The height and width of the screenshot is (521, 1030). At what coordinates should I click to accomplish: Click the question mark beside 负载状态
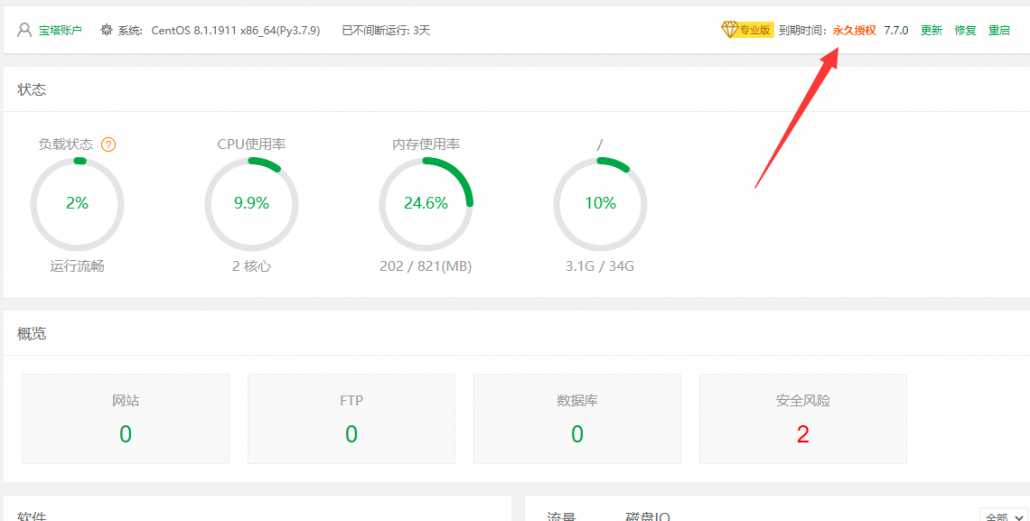(109, 144)
